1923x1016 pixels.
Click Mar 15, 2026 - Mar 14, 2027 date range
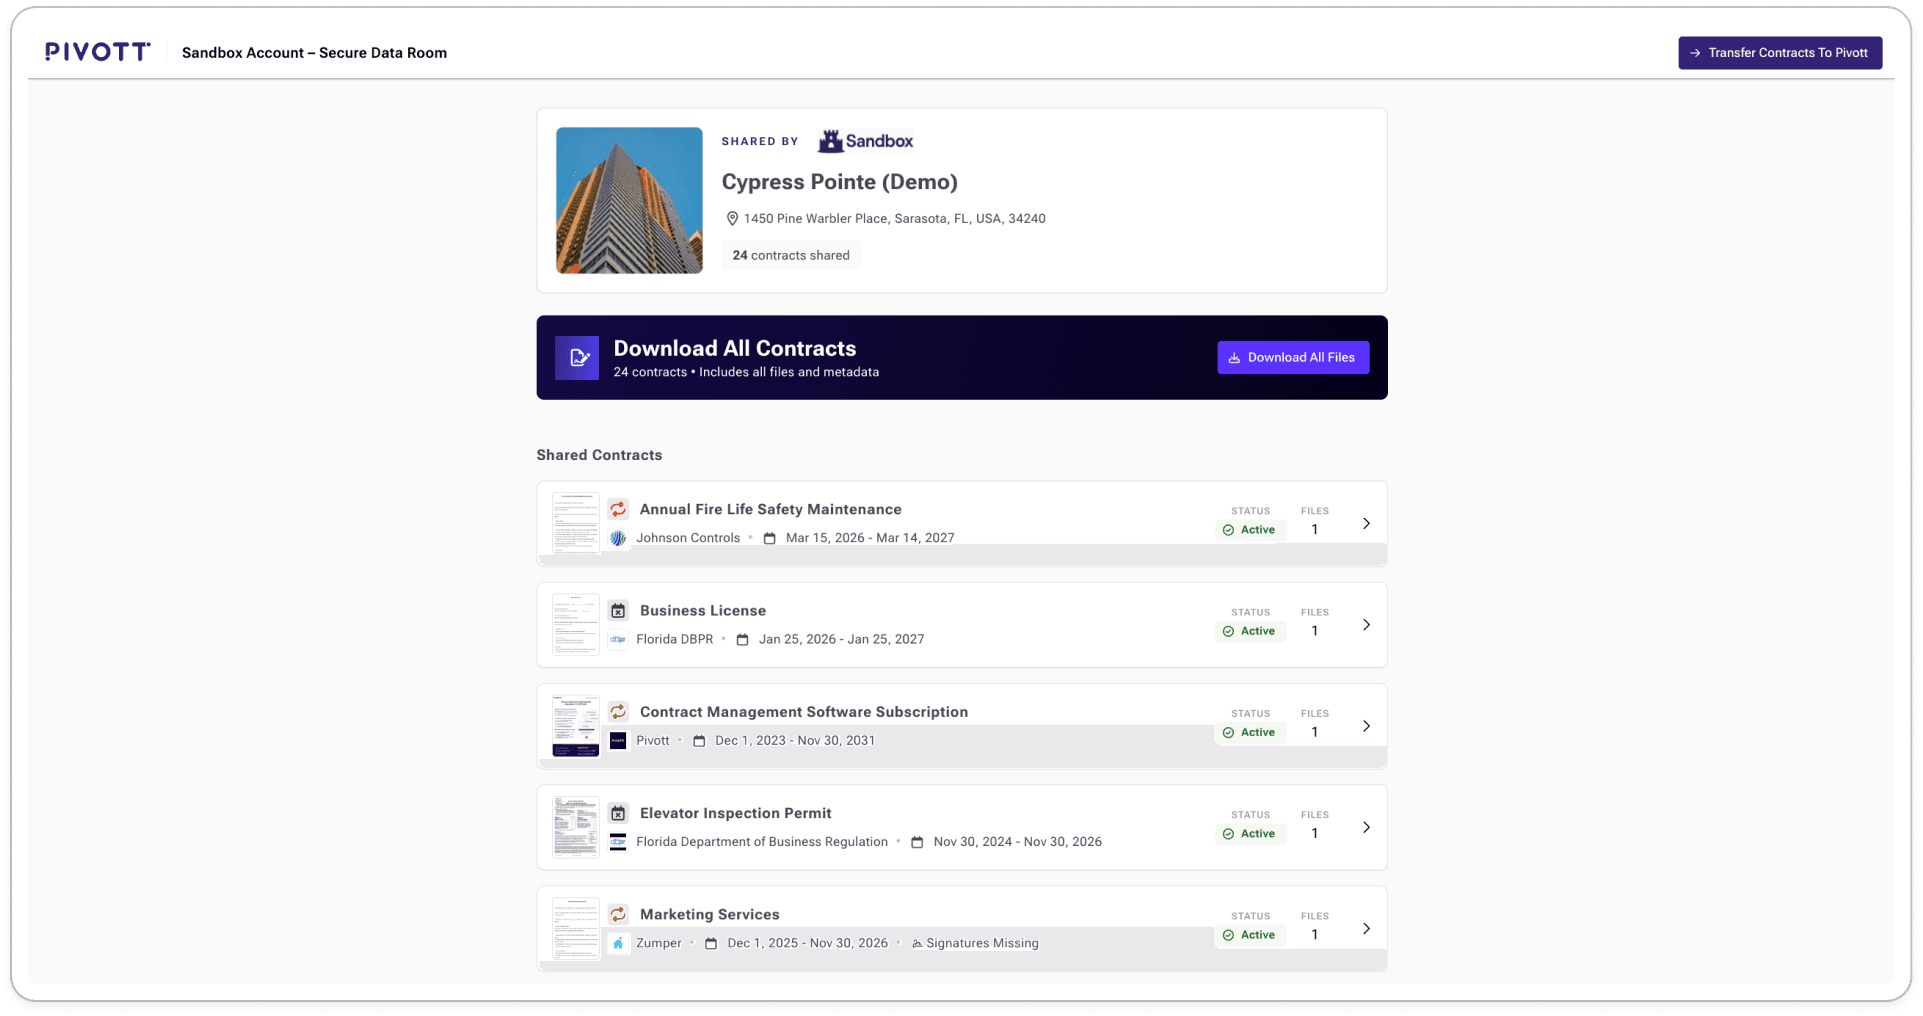click(870, 538)
